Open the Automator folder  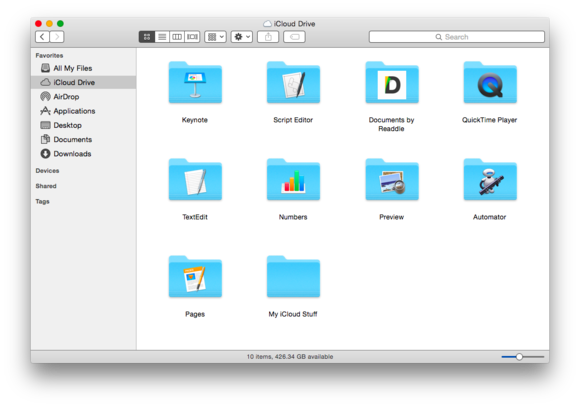coord(490,180)
